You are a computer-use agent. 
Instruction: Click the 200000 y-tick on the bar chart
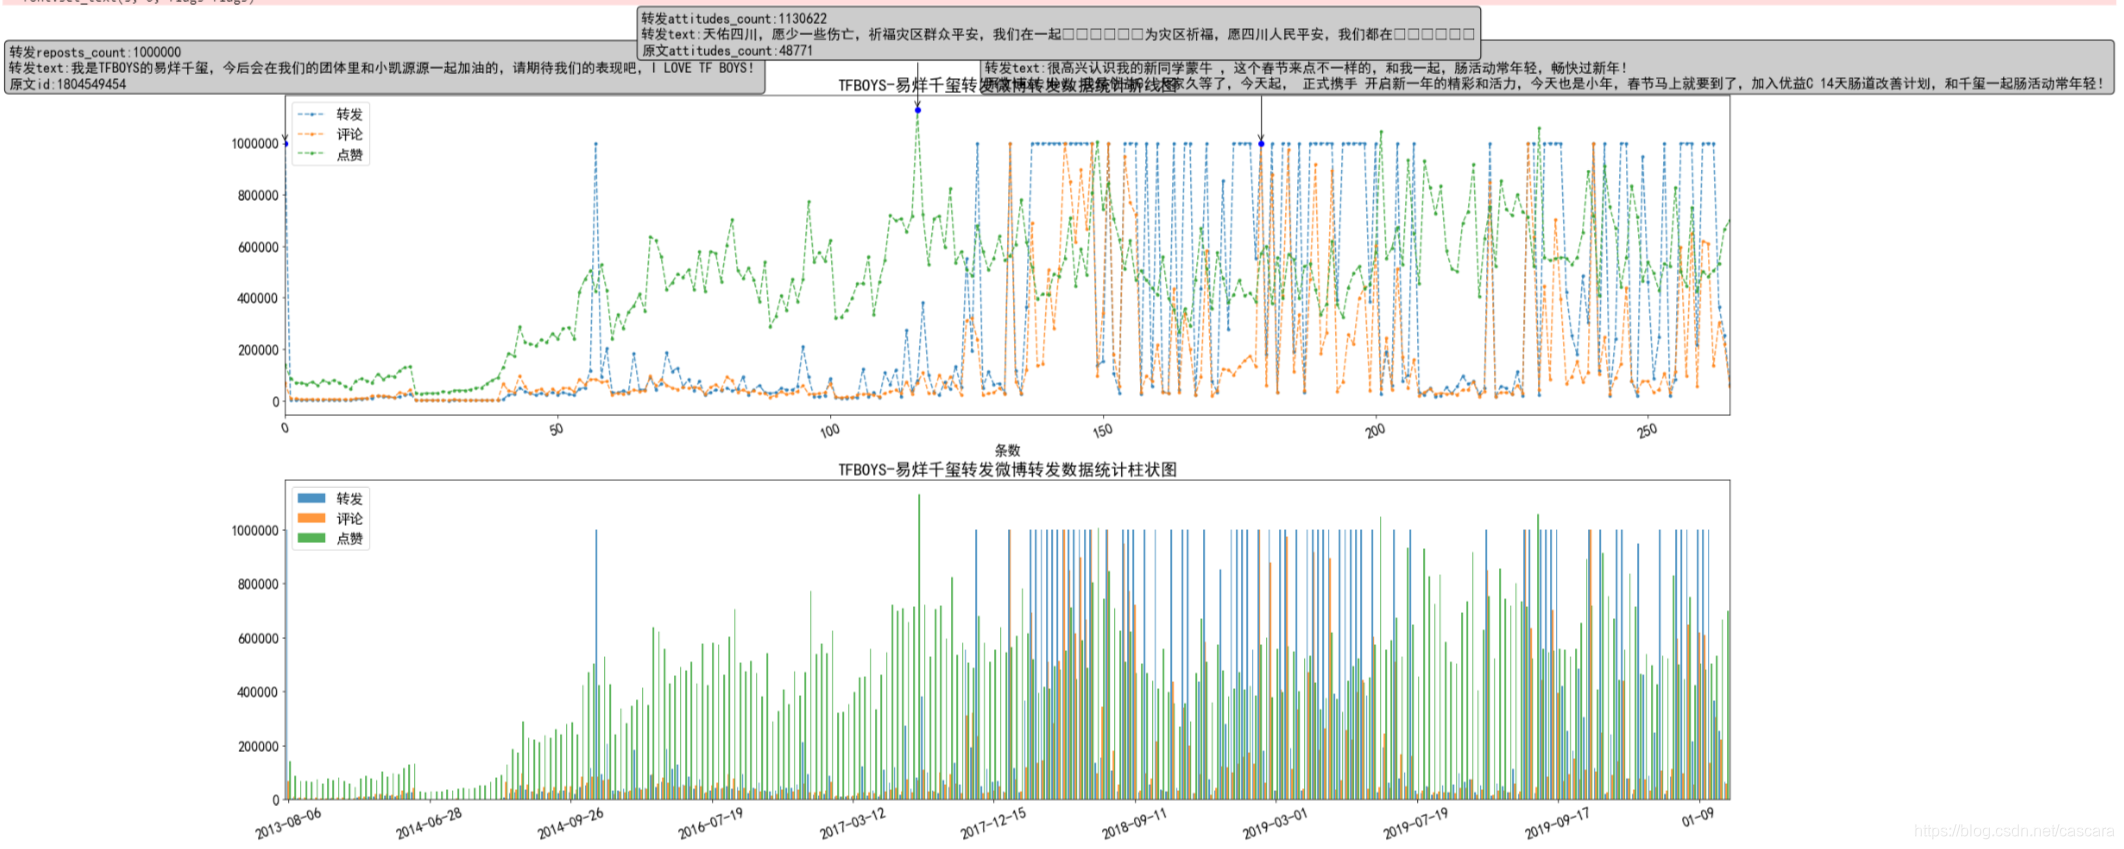[258, 746]
